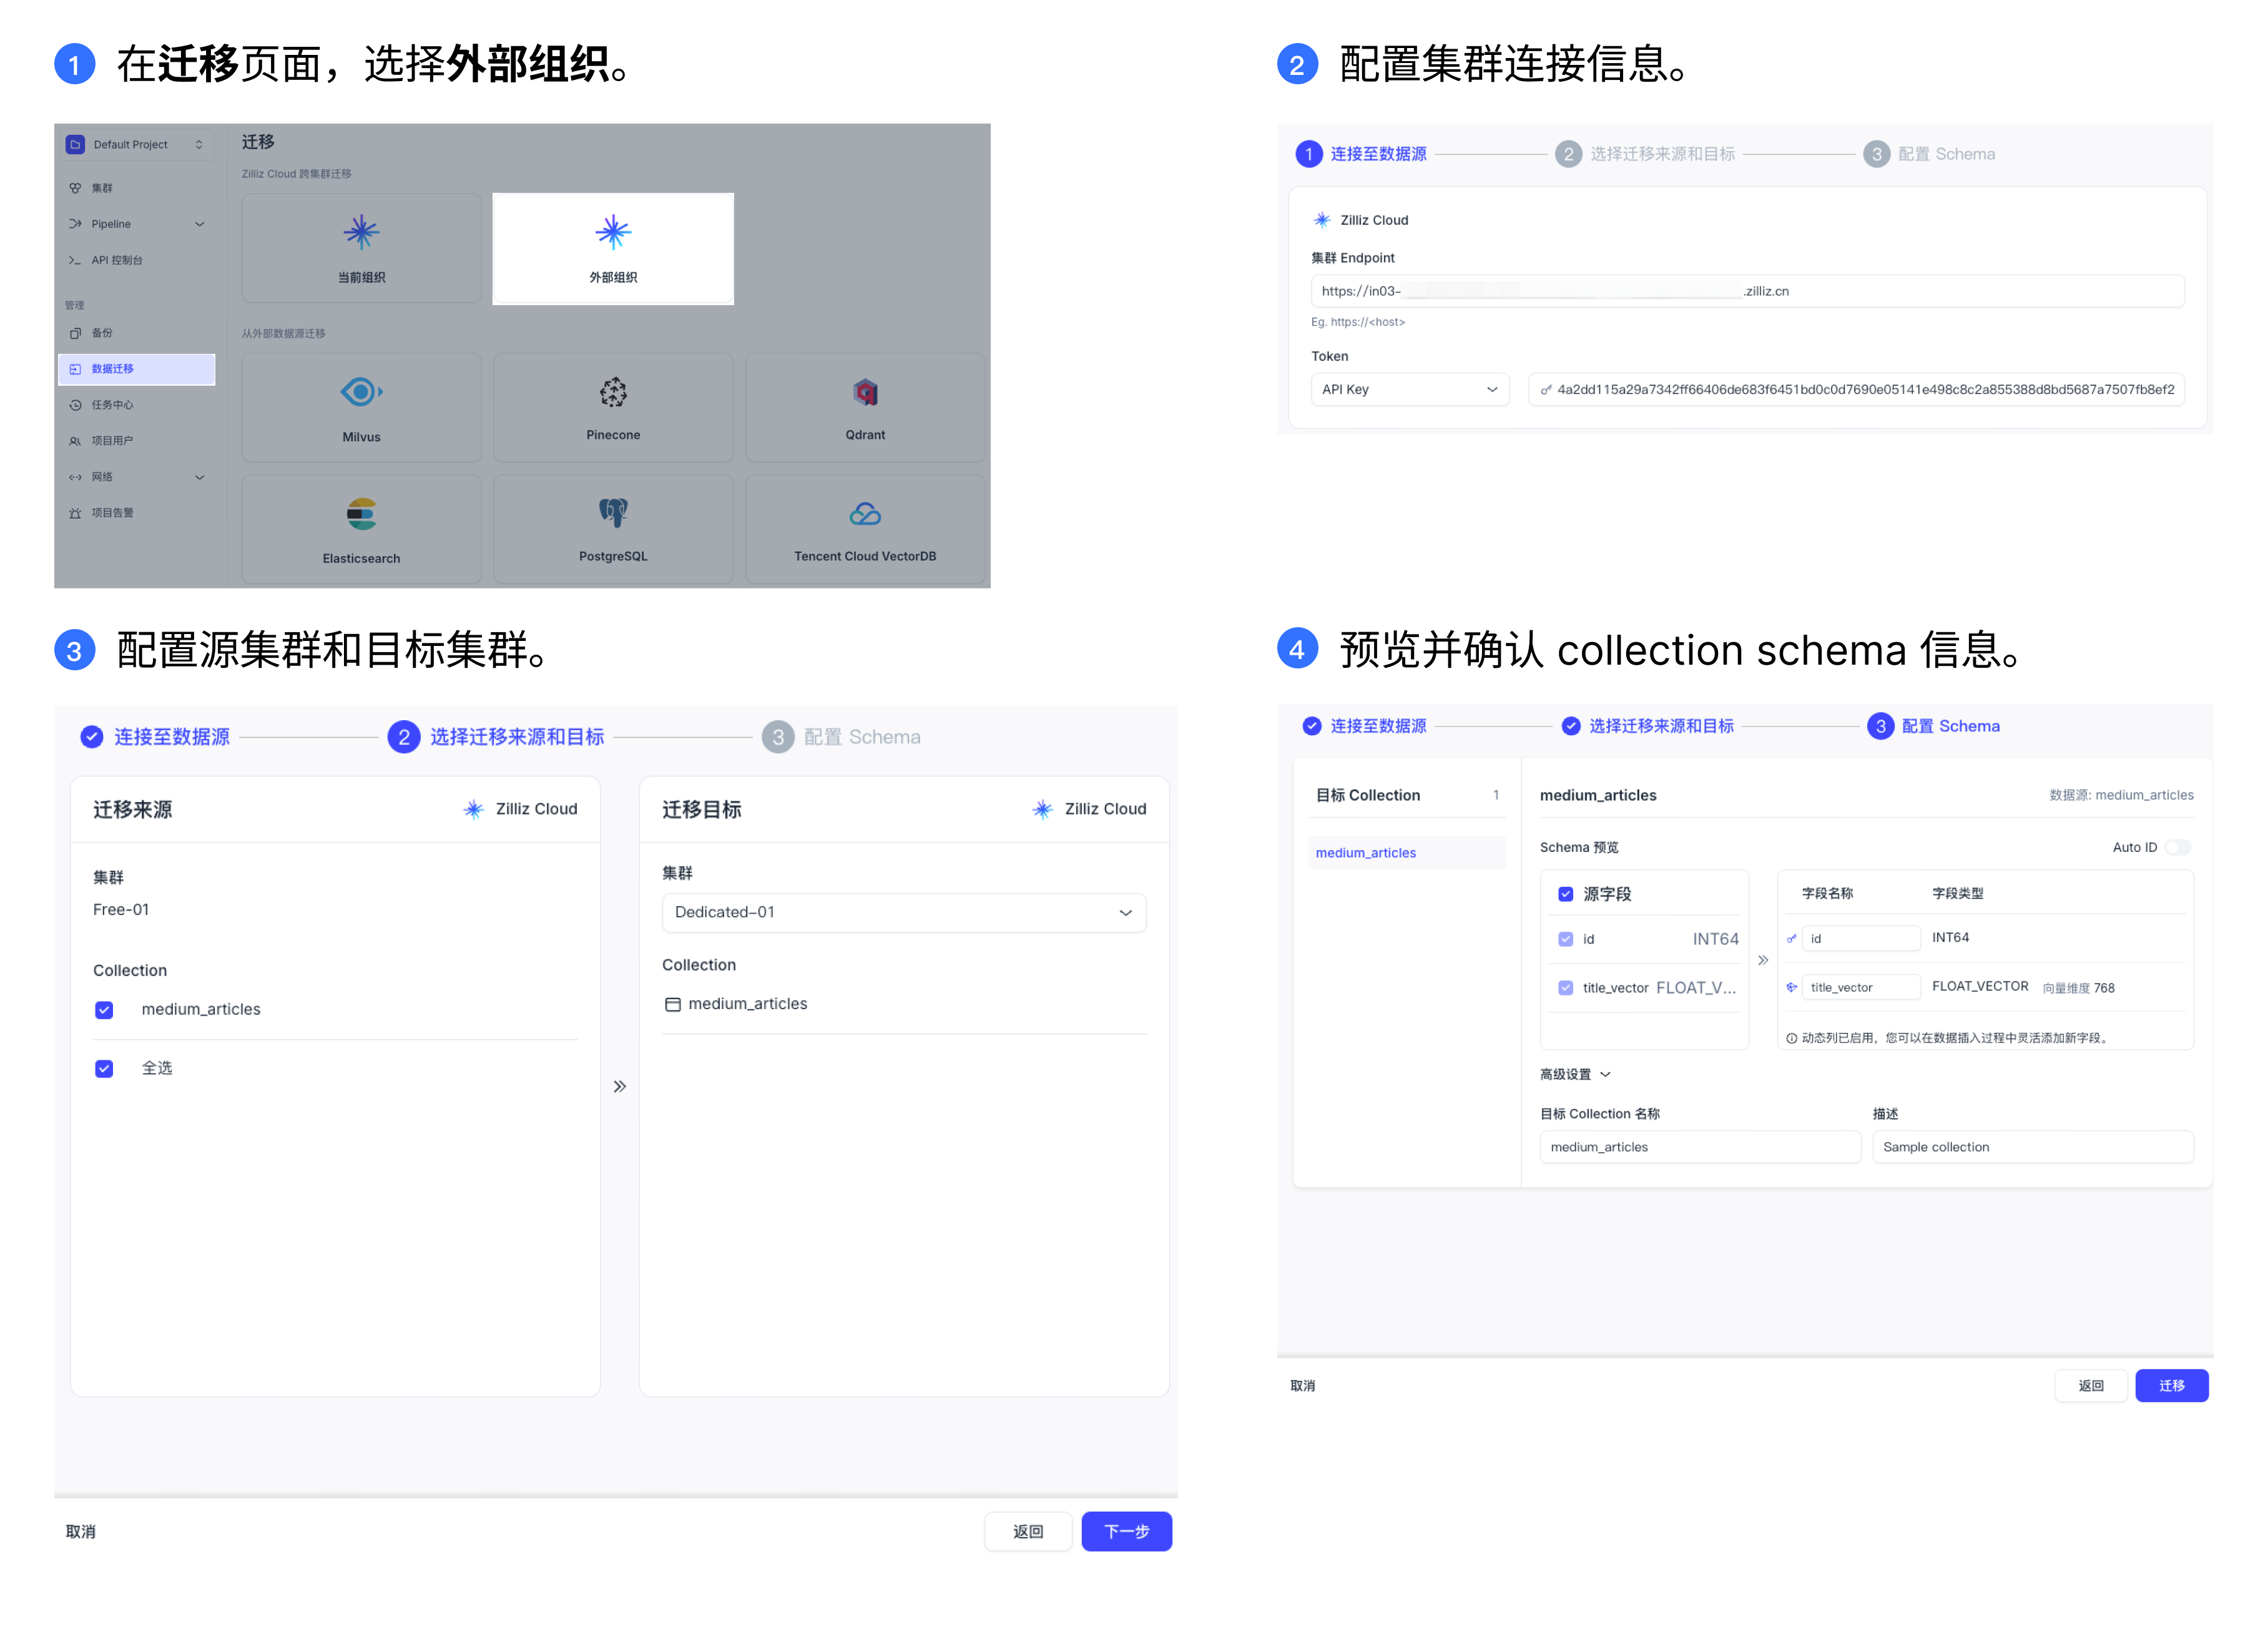Open the Default Project switcher
Image resolution: width=2268 pixels, height=1642 pixels.
tap(137, 145)
